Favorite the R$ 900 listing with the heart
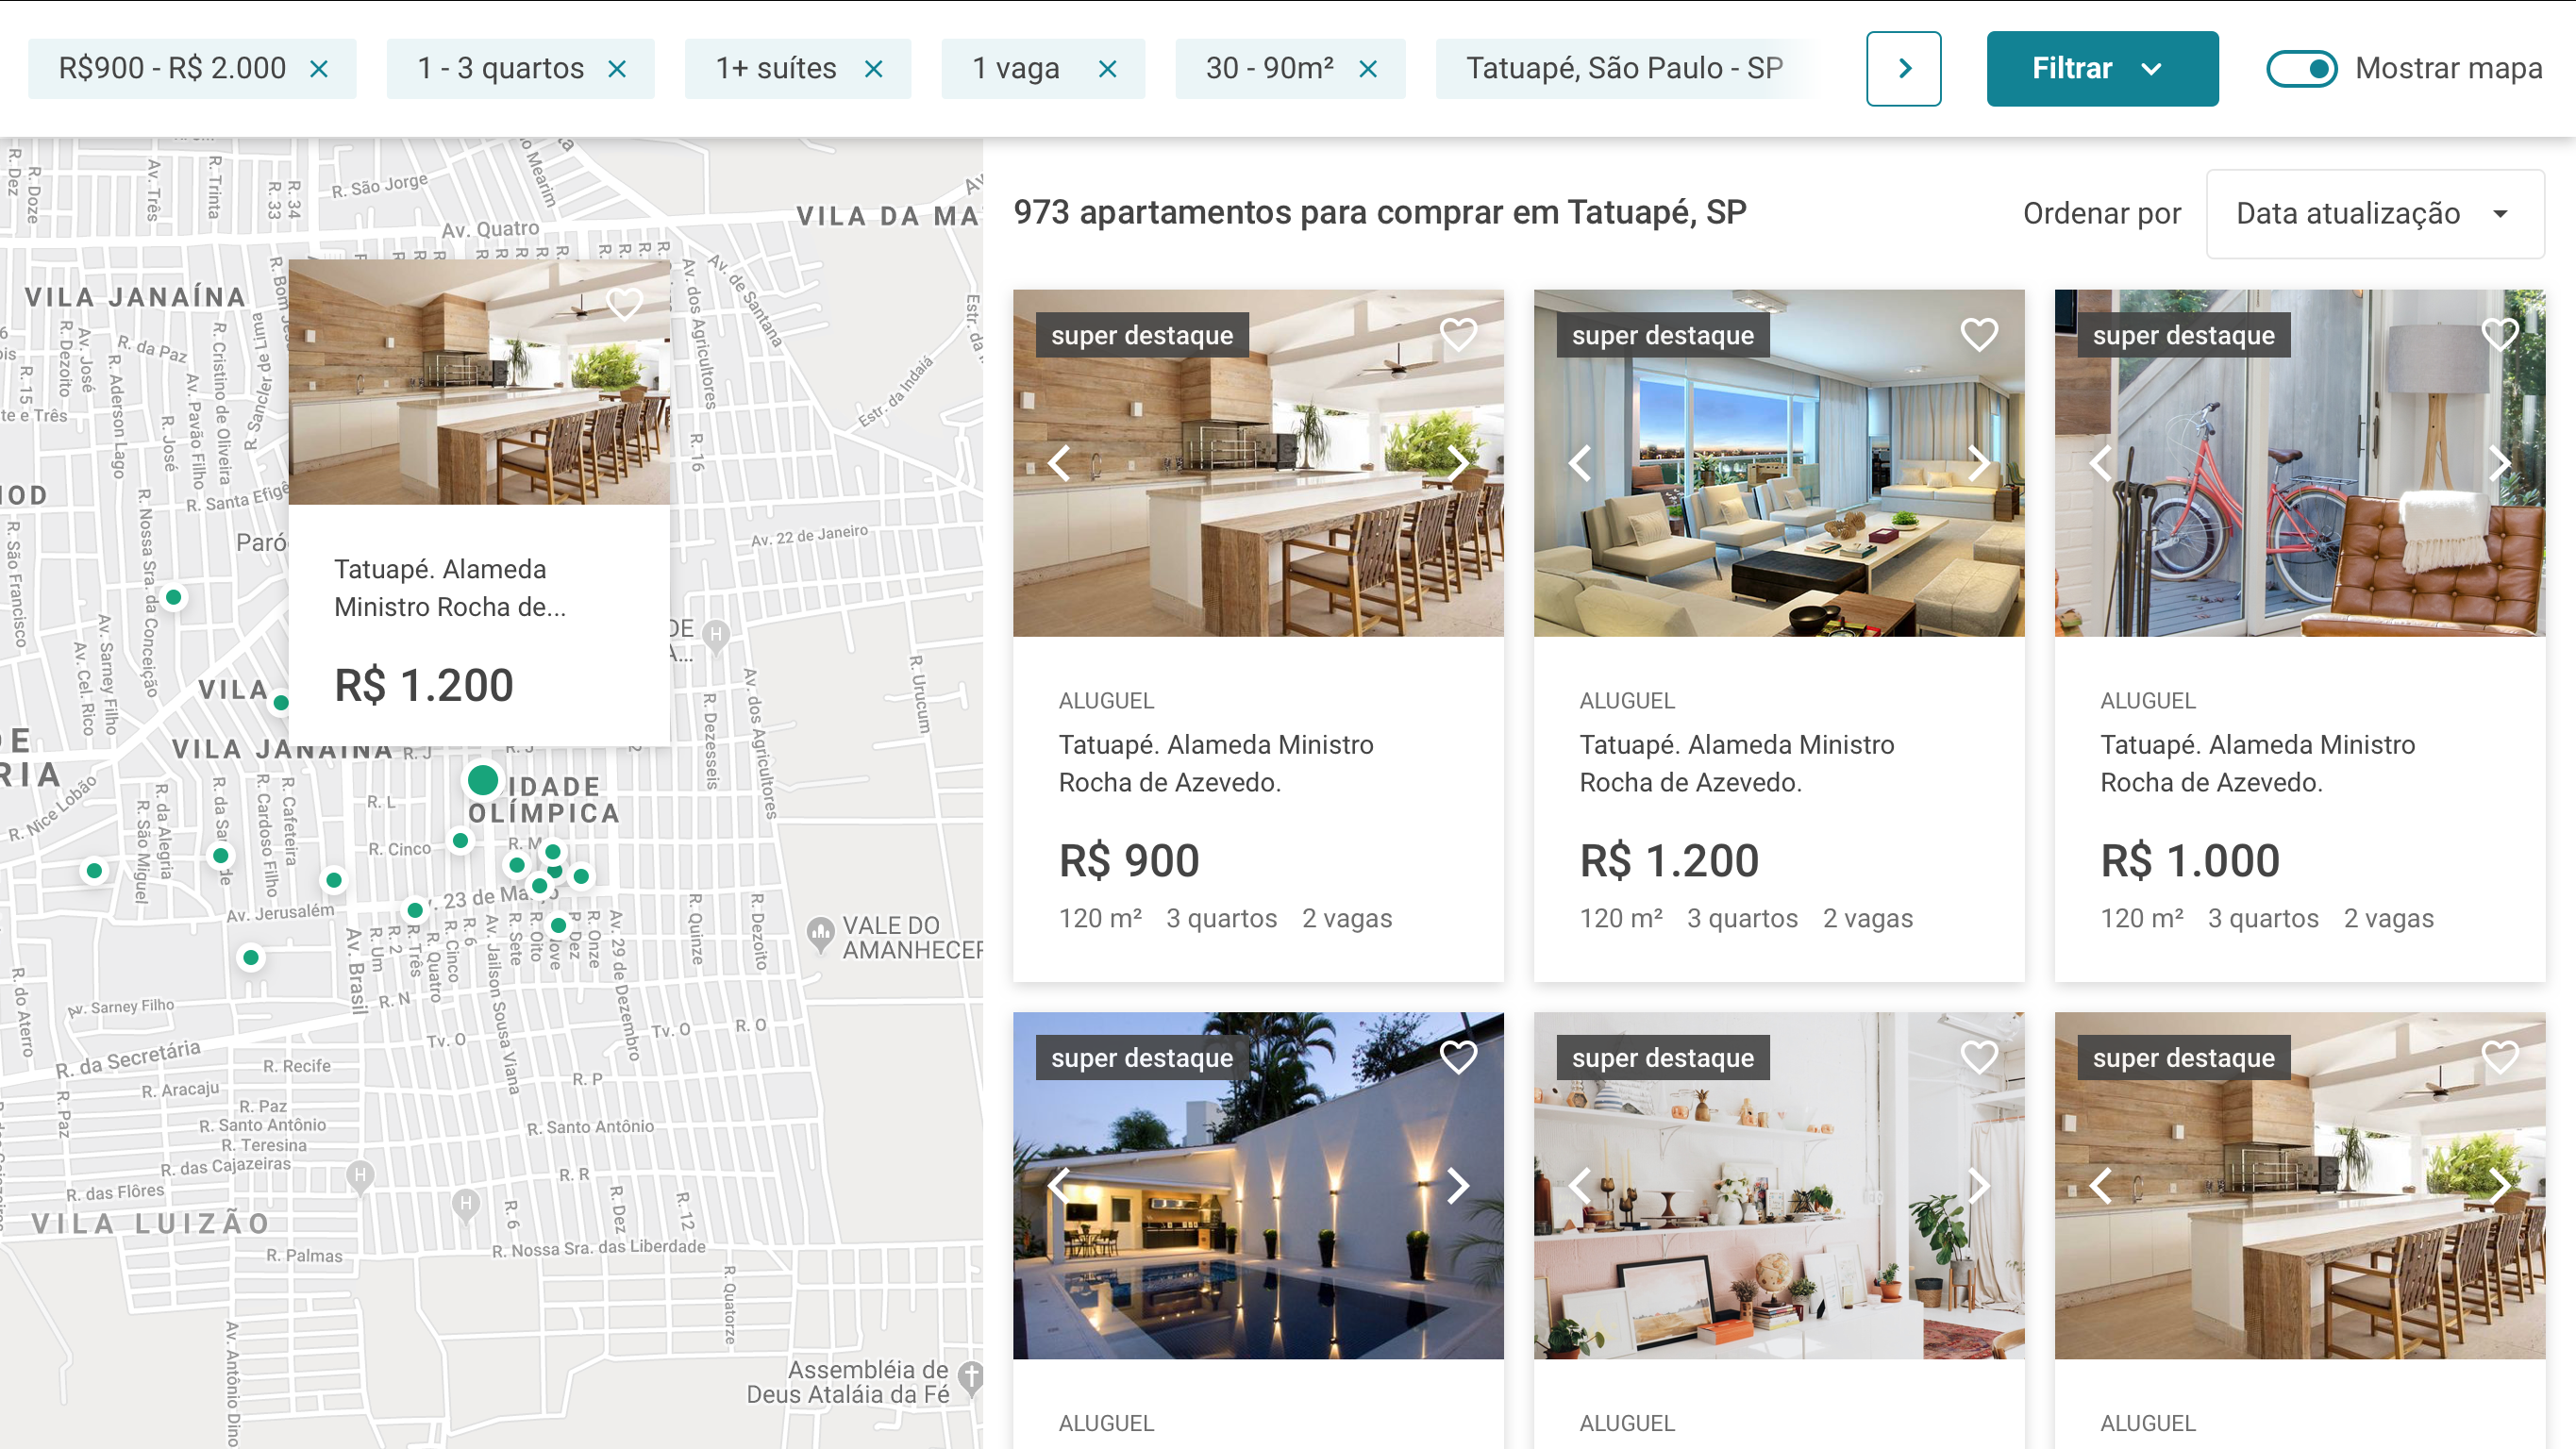 [1458, 334]
